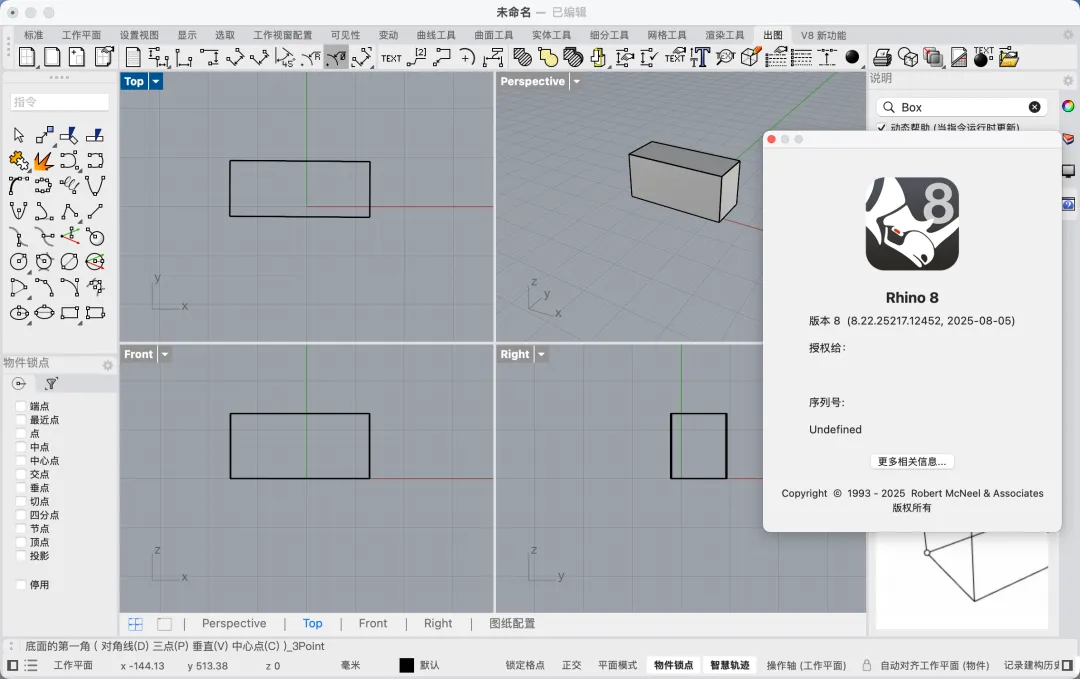Switch to the 图纸配置 layout tab
Viewport: 1080px width, 679px height.
[512, 623]
